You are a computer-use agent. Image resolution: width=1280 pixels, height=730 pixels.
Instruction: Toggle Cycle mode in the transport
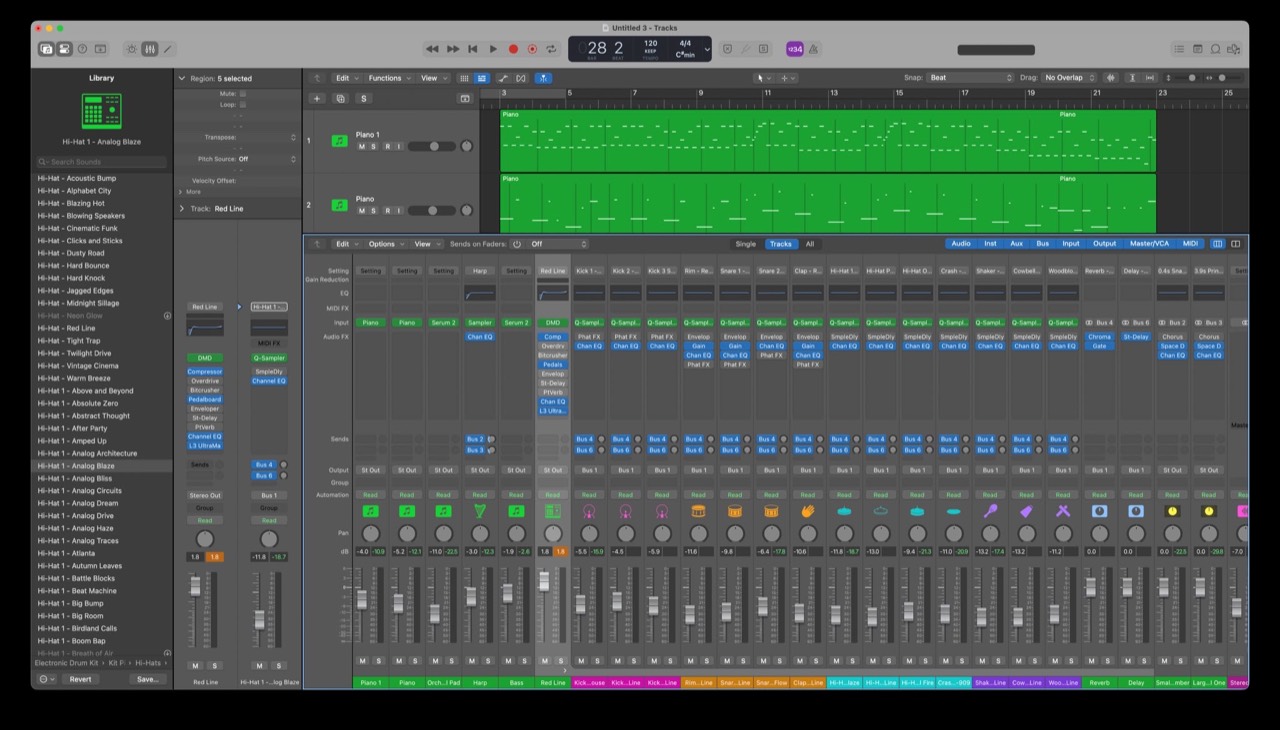coord(553,49)
